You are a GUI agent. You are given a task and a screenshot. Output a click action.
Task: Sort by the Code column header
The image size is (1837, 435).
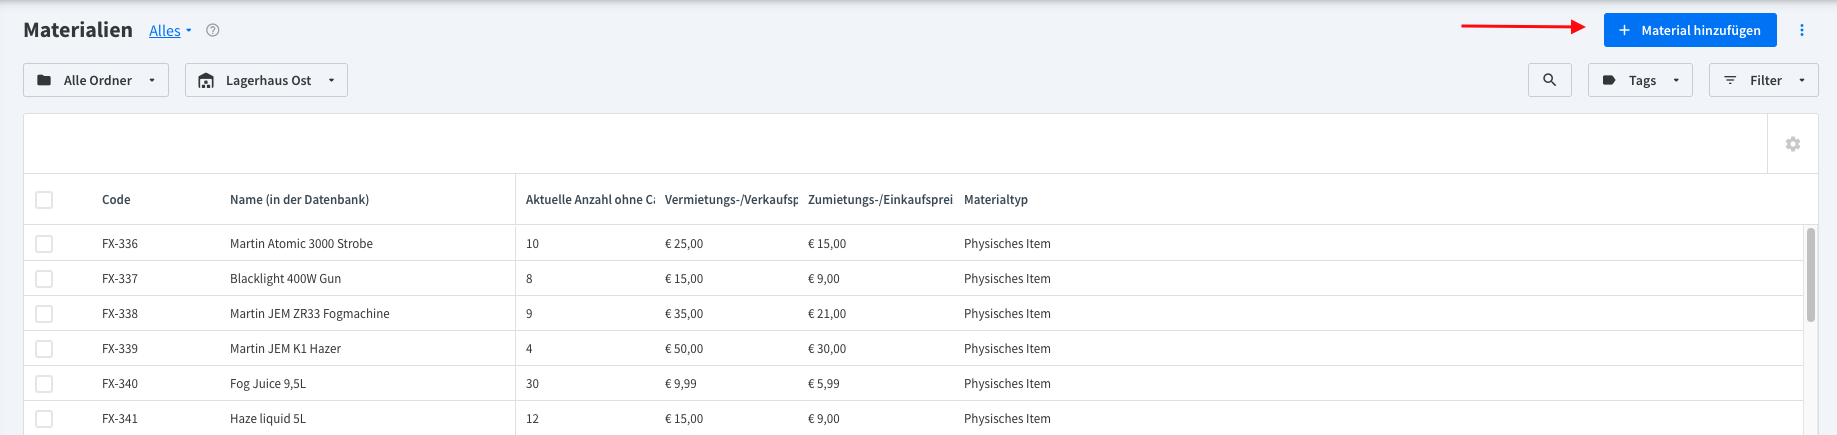coord(116,200)
